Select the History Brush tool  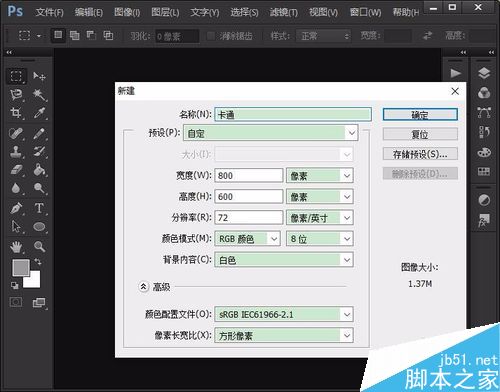39,152
